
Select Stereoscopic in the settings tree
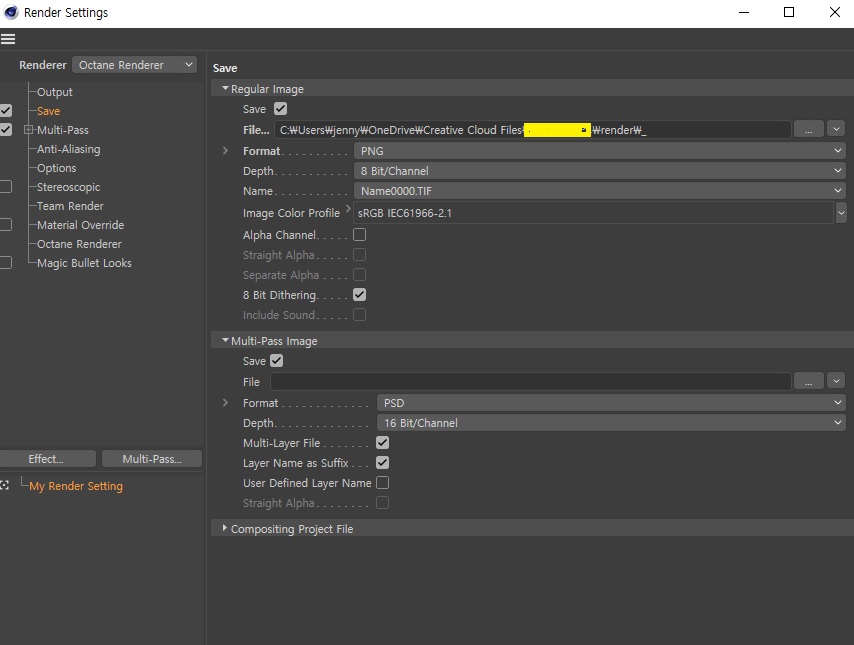click(x=69, y=187)
